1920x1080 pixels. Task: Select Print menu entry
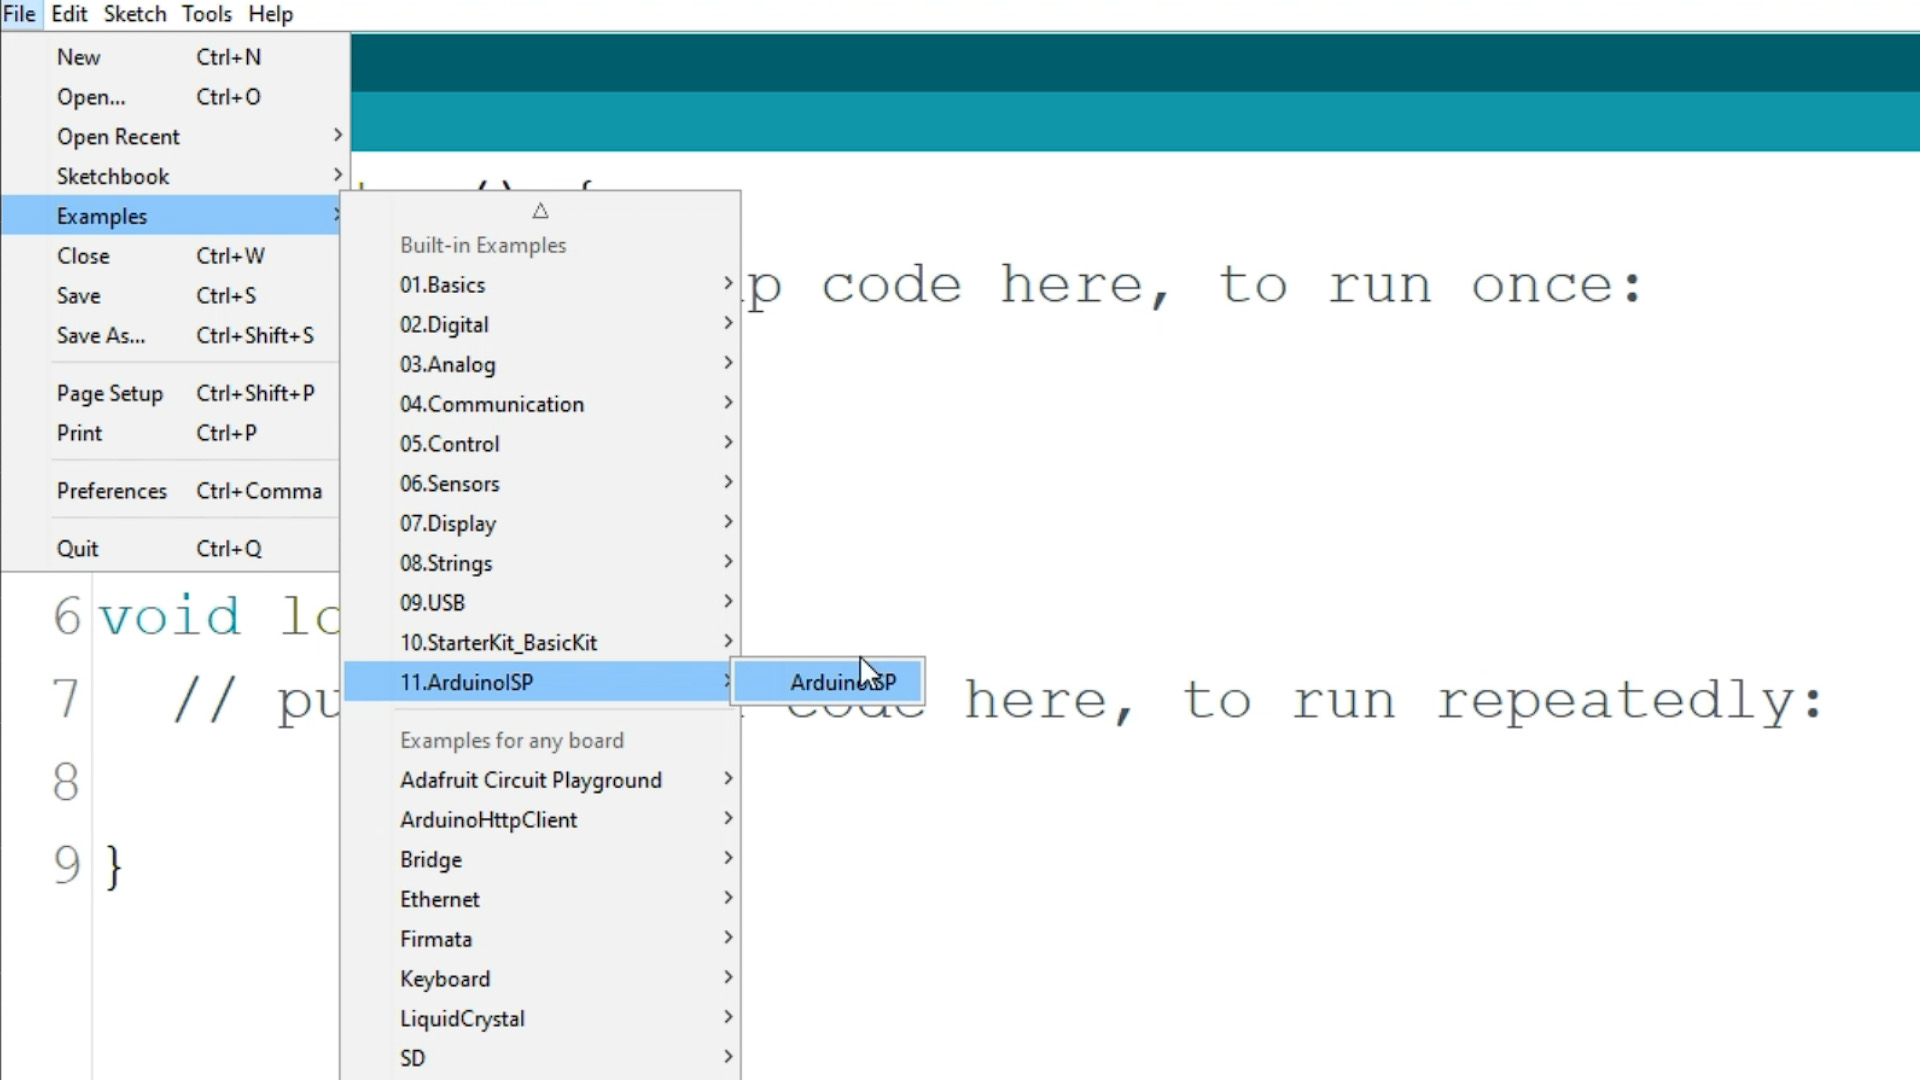tap(172, 434)
